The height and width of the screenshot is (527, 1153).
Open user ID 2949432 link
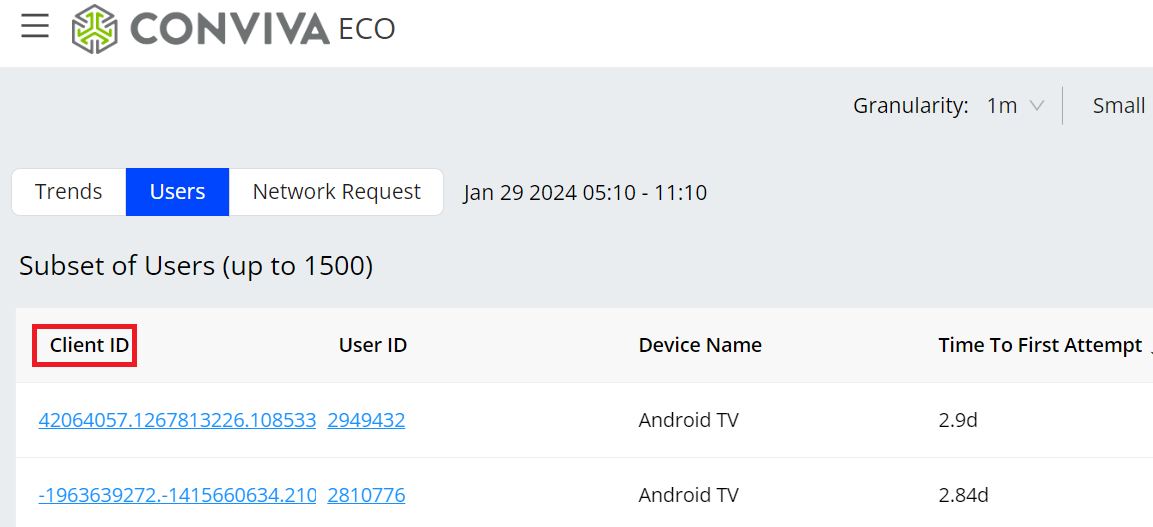click(366, 421)
